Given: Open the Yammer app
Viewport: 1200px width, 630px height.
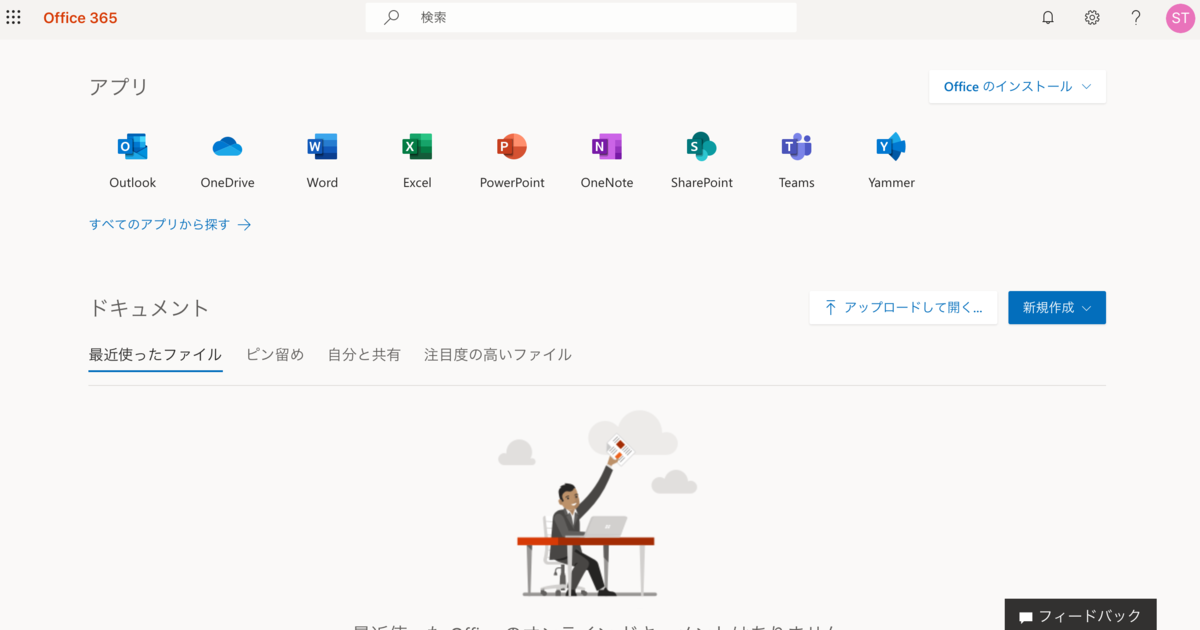Looking at the screenshot, I should pyautogui.click(x=891, y=161).
